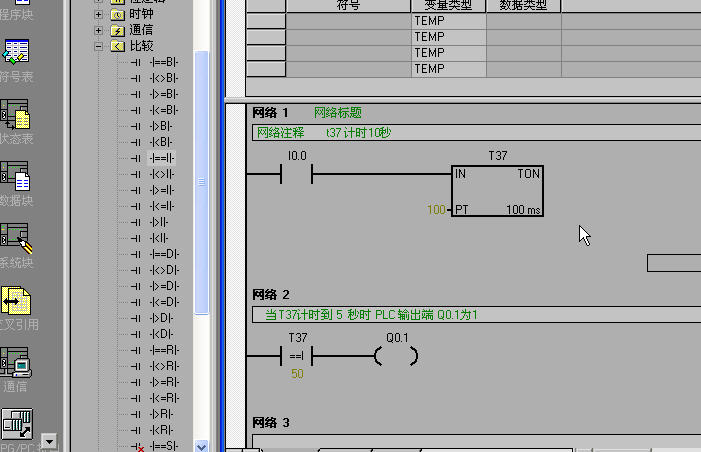Viewport: 701px width, 452px height.
Task: Open the Communications navigation icon
Action: (x=16, y=364)
